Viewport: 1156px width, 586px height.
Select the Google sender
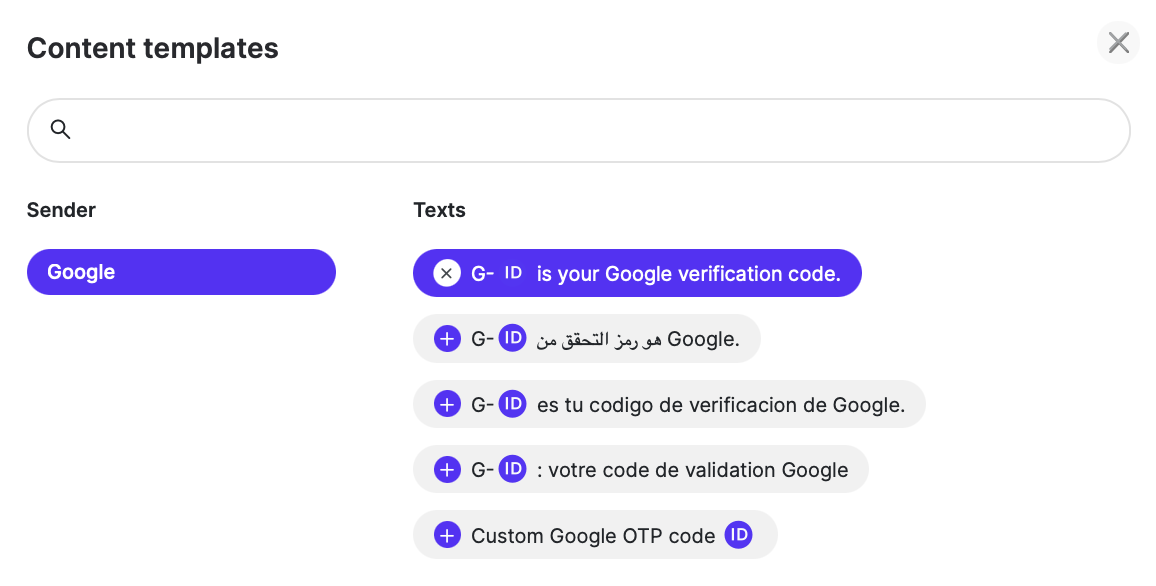coord(181,272)
